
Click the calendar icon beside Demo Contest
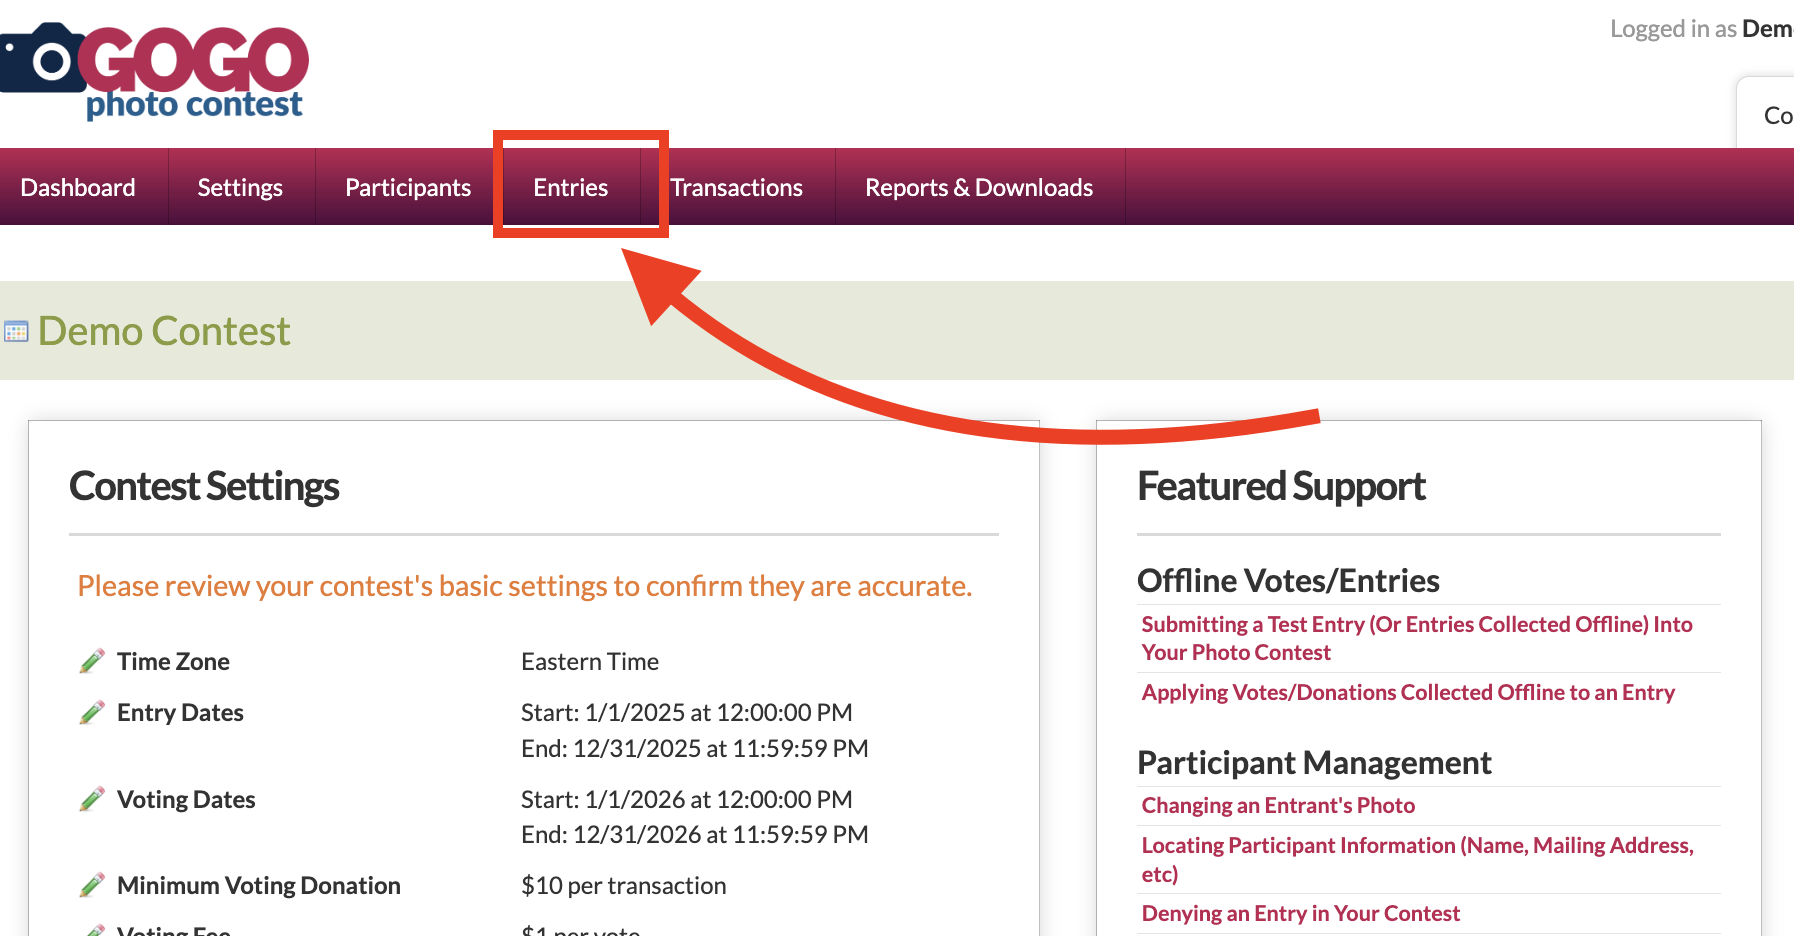[16, 332]
